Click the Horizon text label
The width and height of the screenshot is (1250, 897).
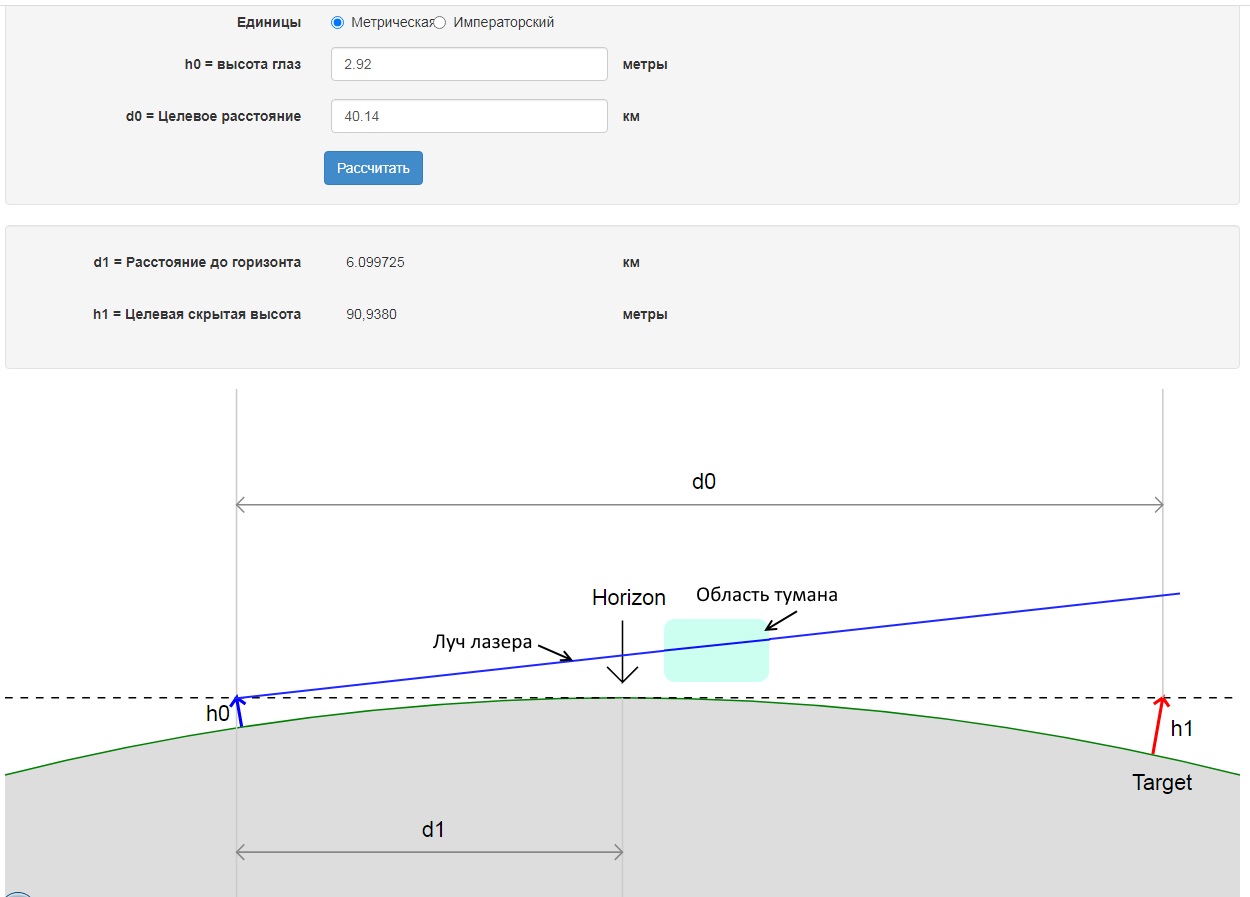[x=628, y=598]
